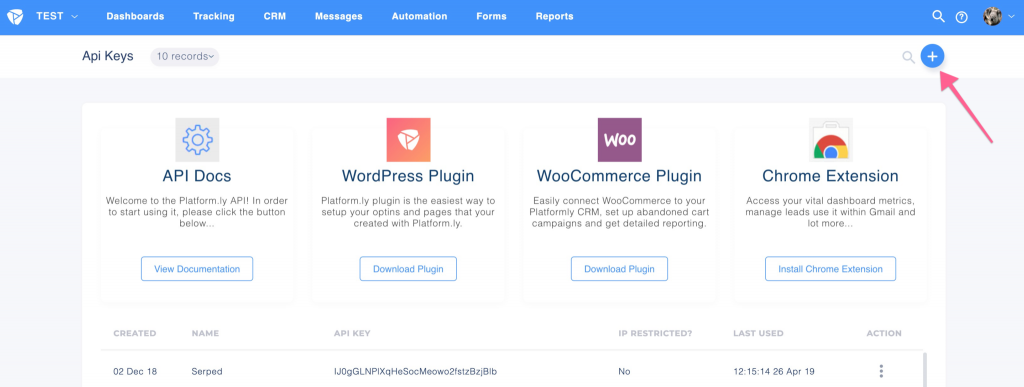This screenshot has height=387, width=1024.
Task: Click the gray search icon beside plus button
Action: (x=908, y=57)
